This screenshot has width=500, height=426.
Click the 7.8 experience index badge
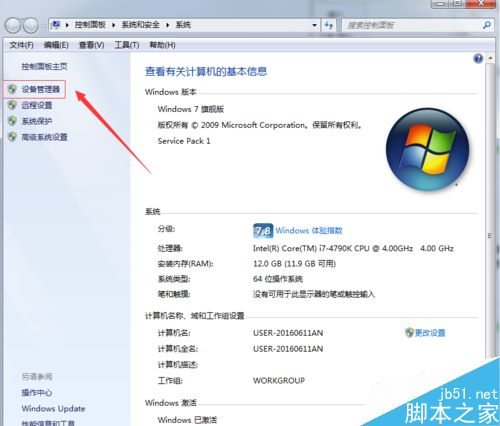(263, 231)
